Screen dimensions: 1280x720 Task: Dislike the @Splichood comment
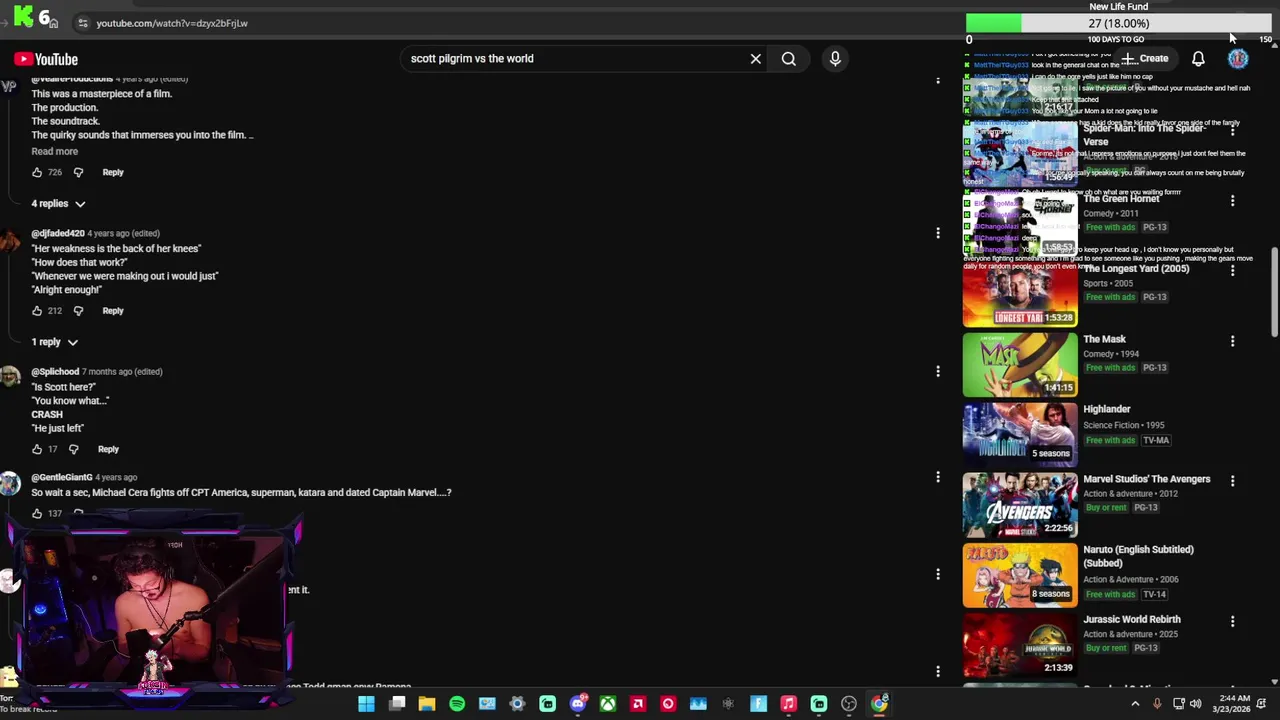click(73, 449)
